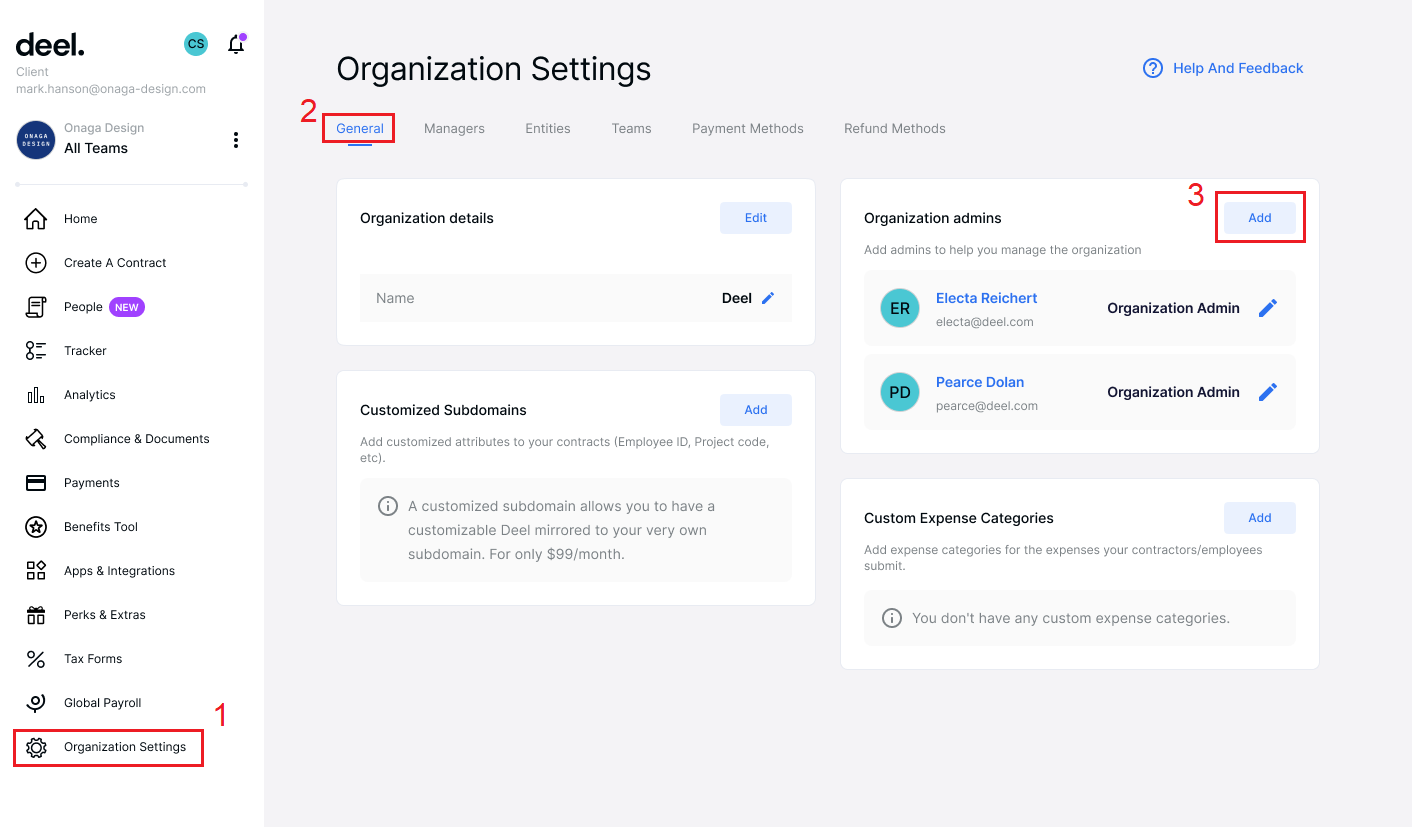Select the Tracker icon
The height and width of the screenshot is (827, 1412).
37,350
